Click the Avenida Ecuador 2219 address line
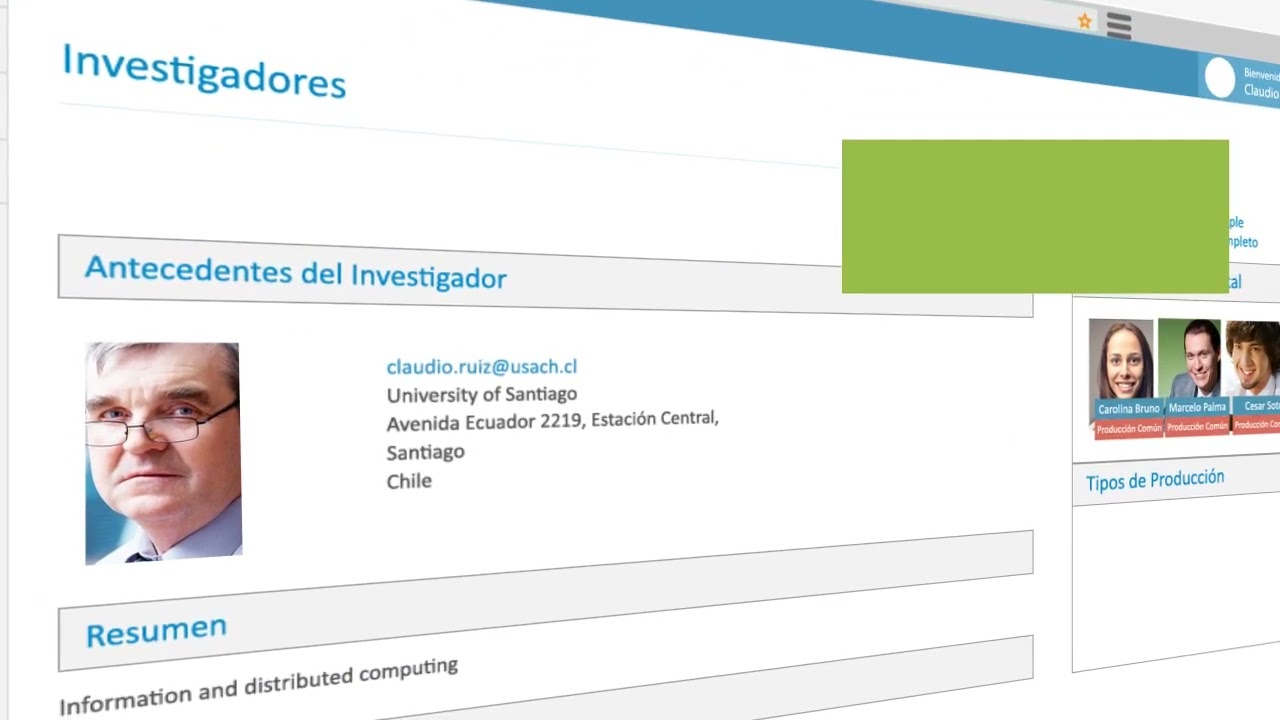Viewport: 1280px width, 720px height. coord(553,420)
